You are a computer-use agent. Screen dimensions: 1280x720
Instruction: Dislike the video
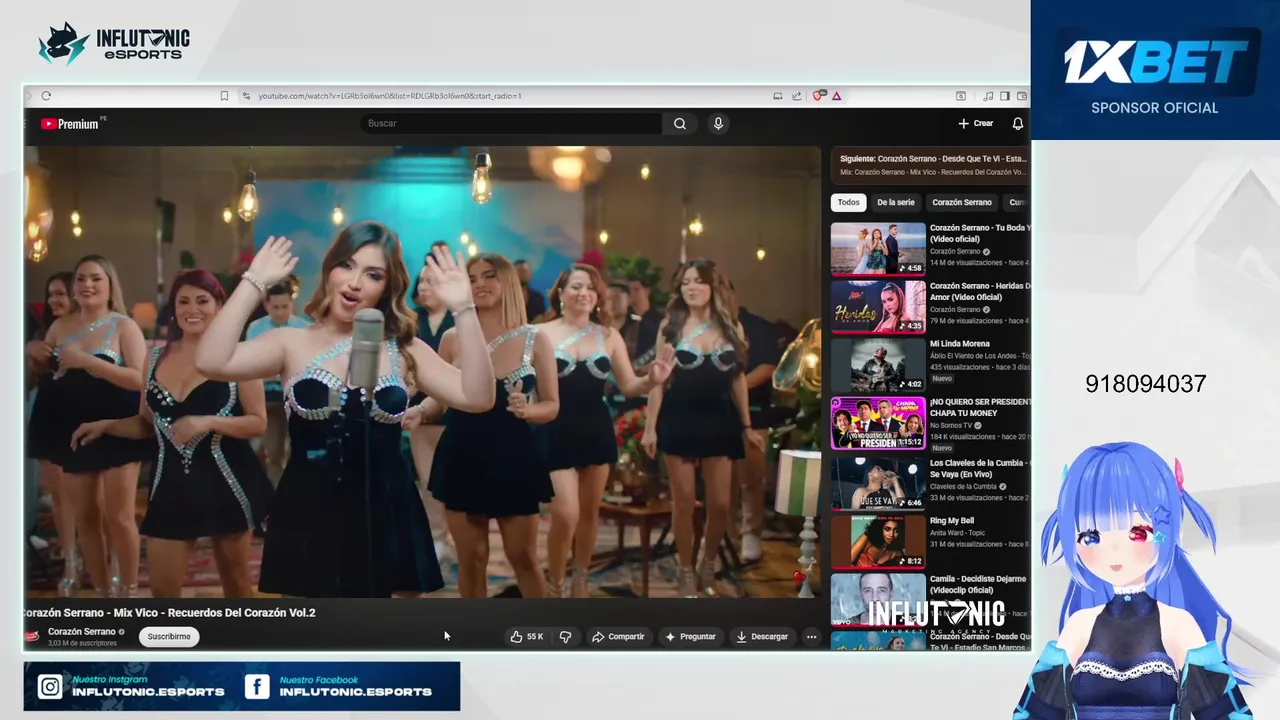coord(565,636)
